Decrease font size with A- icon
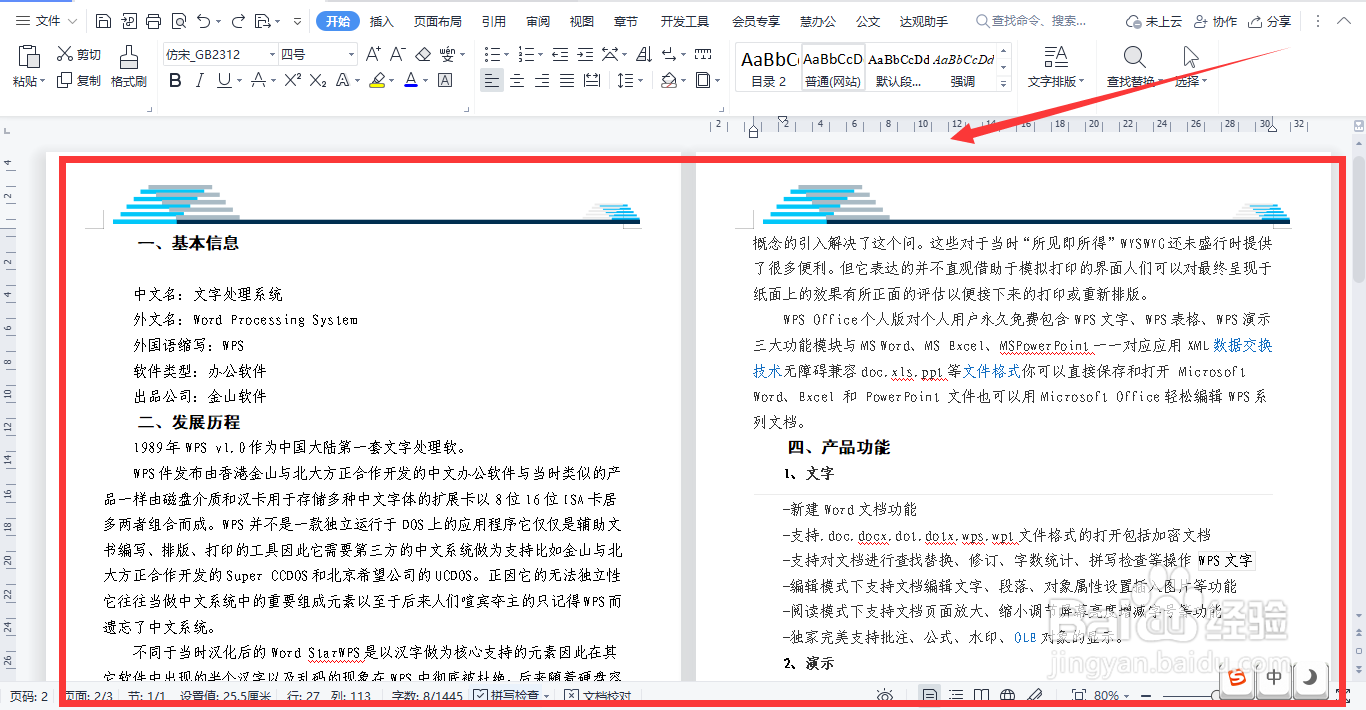The width and height of the screenshot is (1366, 710). (397, 55)
